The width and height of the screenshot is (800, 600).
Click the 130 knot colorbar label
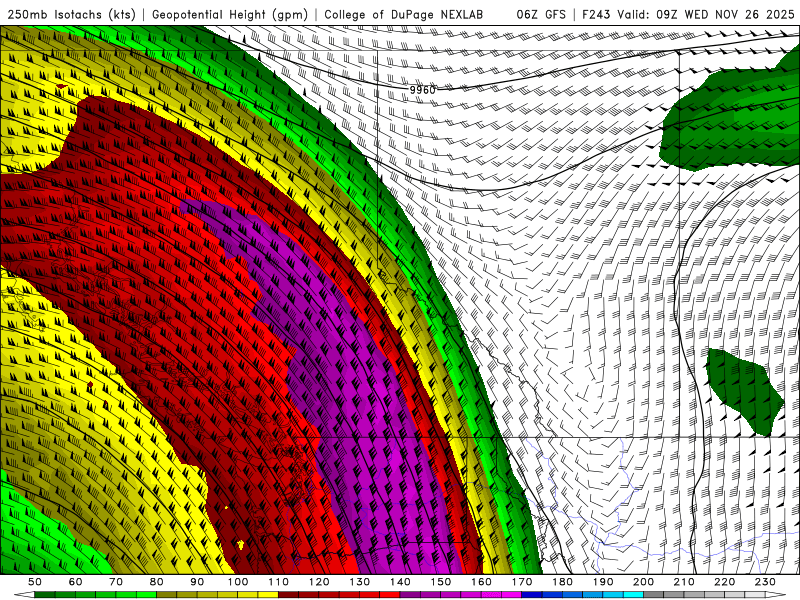click(x=360, y=582)
